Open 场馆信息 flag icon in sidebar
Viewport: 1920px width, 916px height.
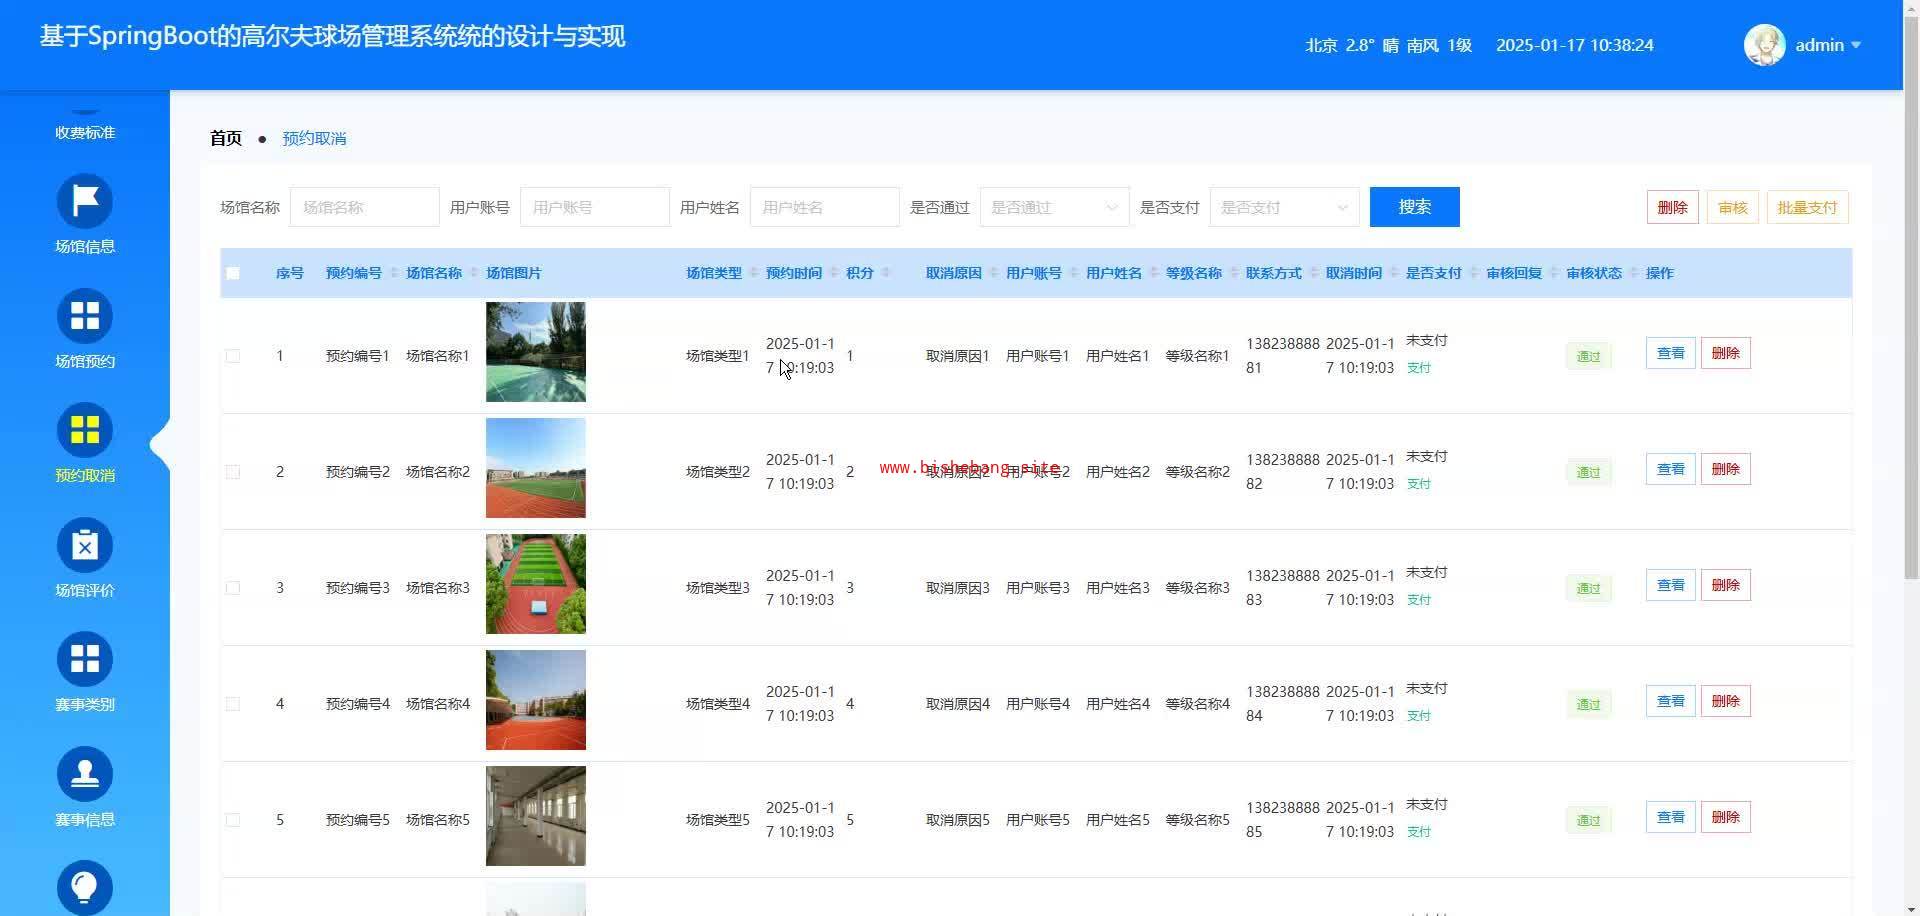click(x=85, y=202)
